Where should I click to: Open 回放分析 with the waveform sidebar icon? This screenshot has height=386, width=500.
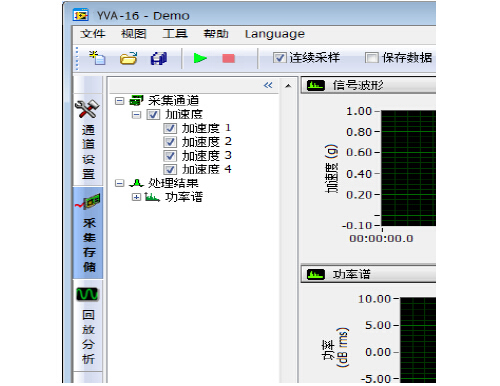click(x=87, y=294)
